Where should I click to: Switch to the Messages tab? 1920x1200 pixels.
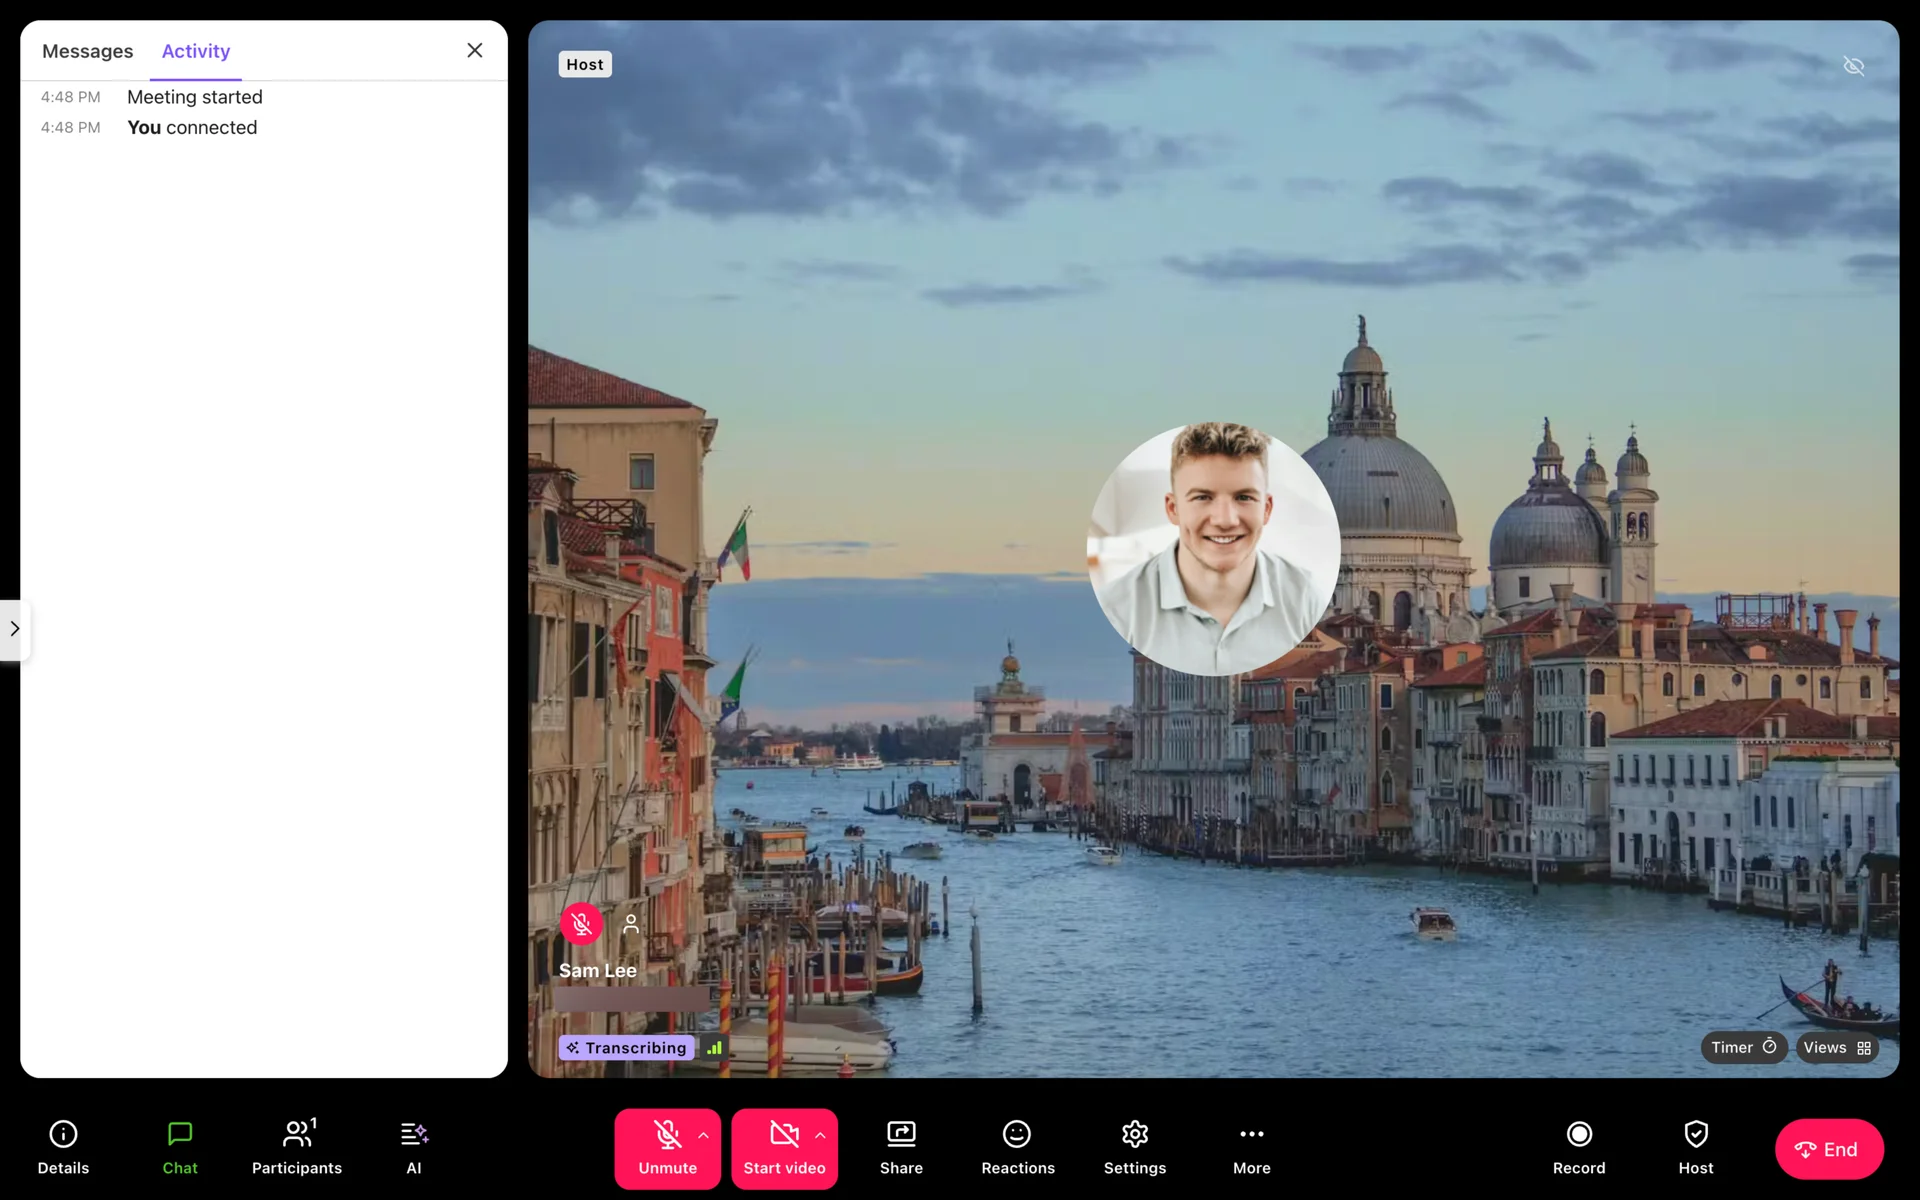pos(87,51)
